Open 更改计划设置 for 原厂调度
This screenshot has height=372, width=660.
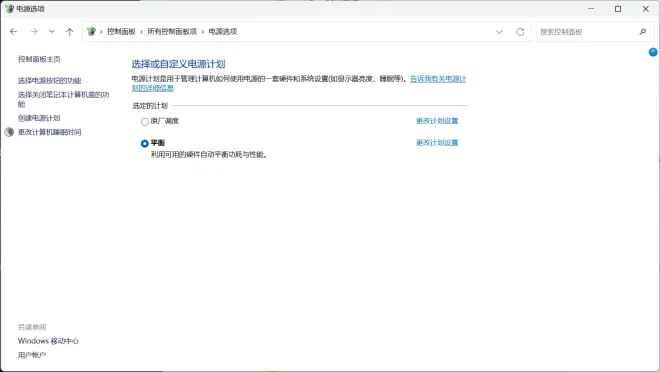pyautogui.click(x=437, y=121)
